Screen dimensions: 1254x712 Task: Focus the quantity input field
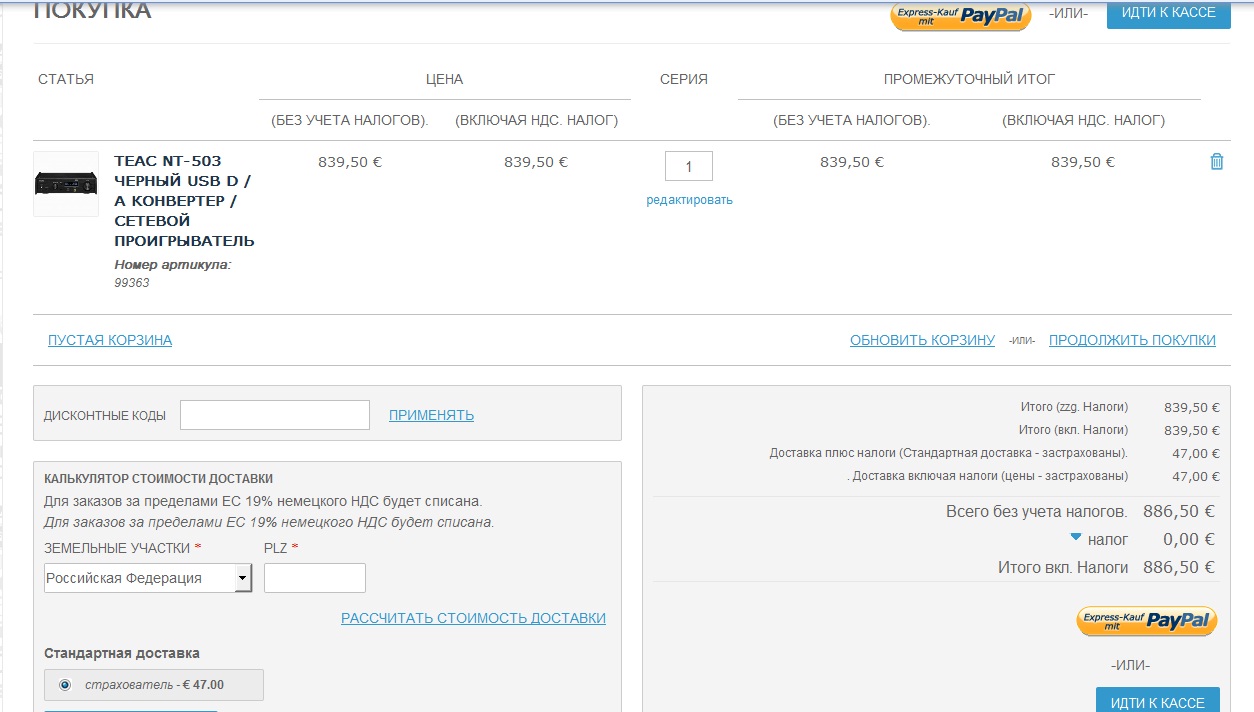click(x=688, y=166)
